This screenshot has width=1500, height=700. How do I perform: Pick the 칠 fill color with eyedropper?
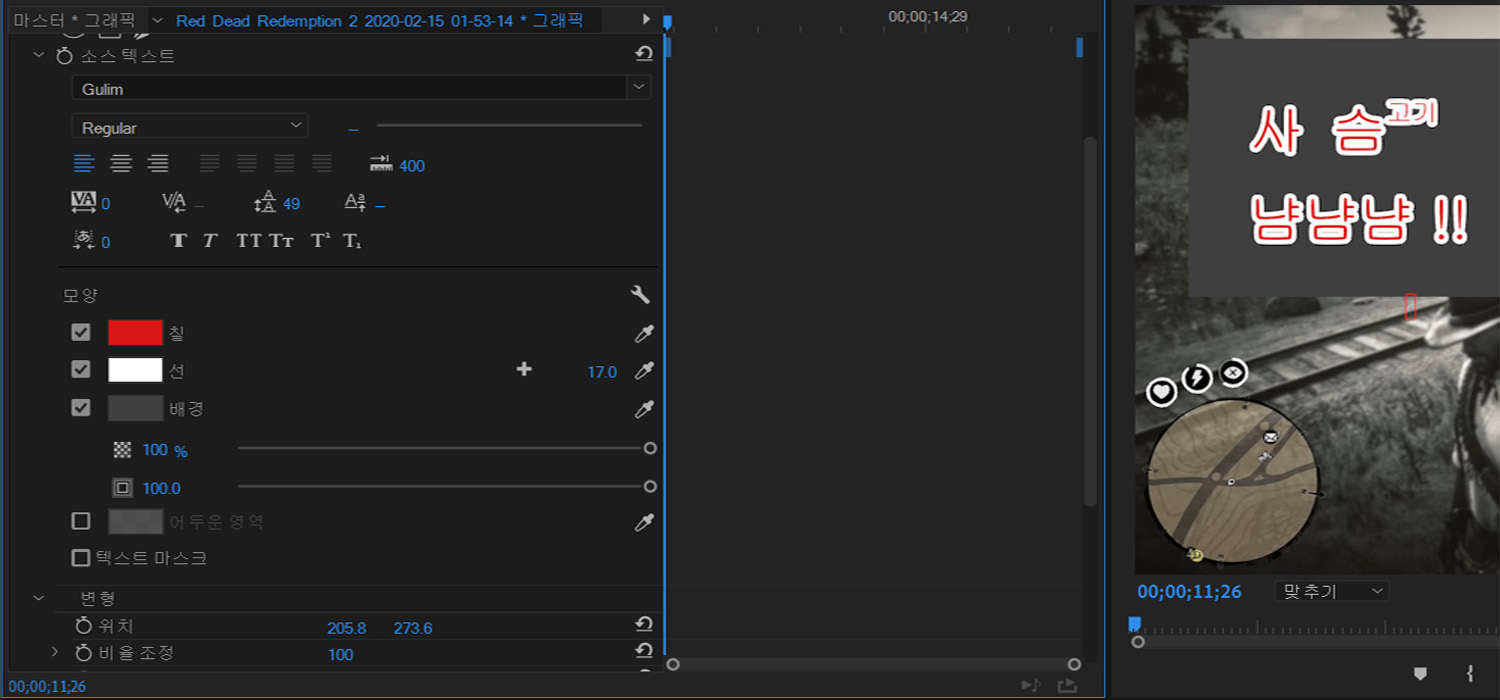644,333
